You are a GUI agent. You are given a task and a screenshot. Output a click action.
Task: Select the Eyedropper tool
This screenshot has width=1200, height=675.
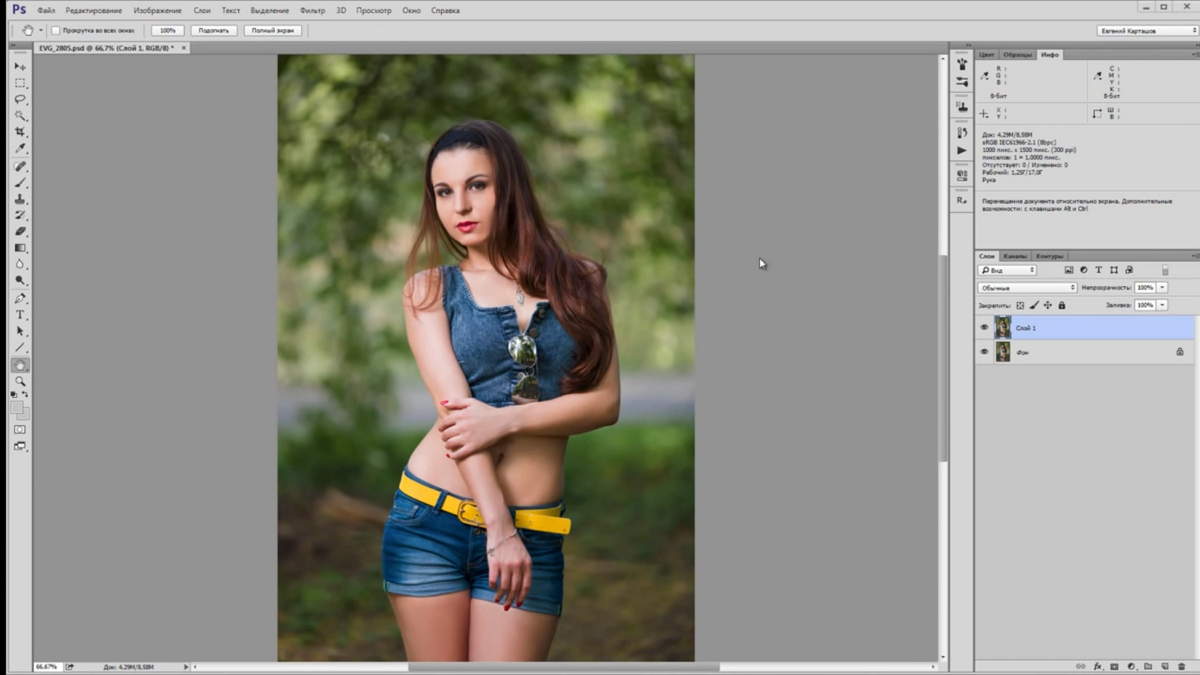click(x=20, y=149)
